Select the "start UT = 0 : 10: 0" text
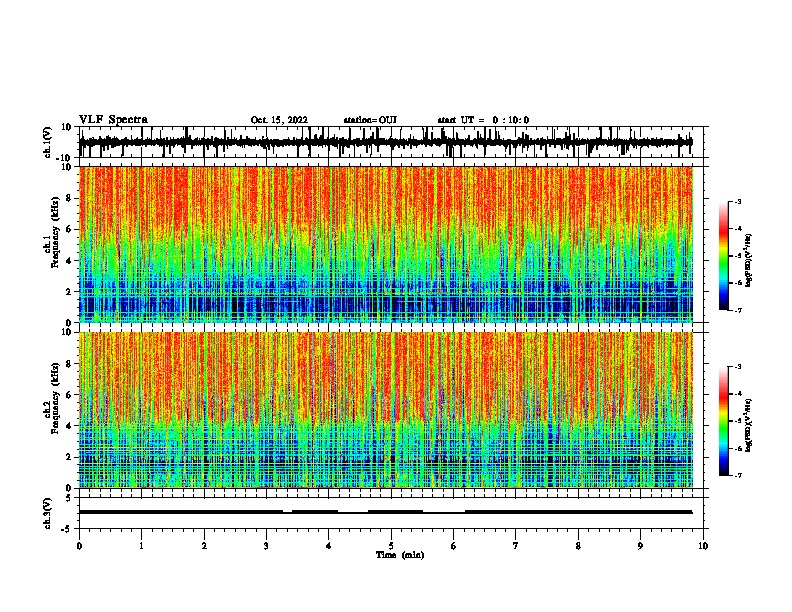The height and width of the screenshot is (612, 792). pos(483,120)
